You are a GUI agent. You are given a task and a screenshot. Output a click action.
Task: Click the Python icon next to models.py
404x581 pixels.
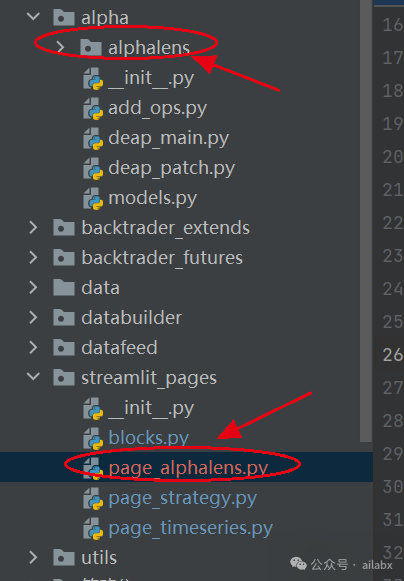click(x=93, y=199)
